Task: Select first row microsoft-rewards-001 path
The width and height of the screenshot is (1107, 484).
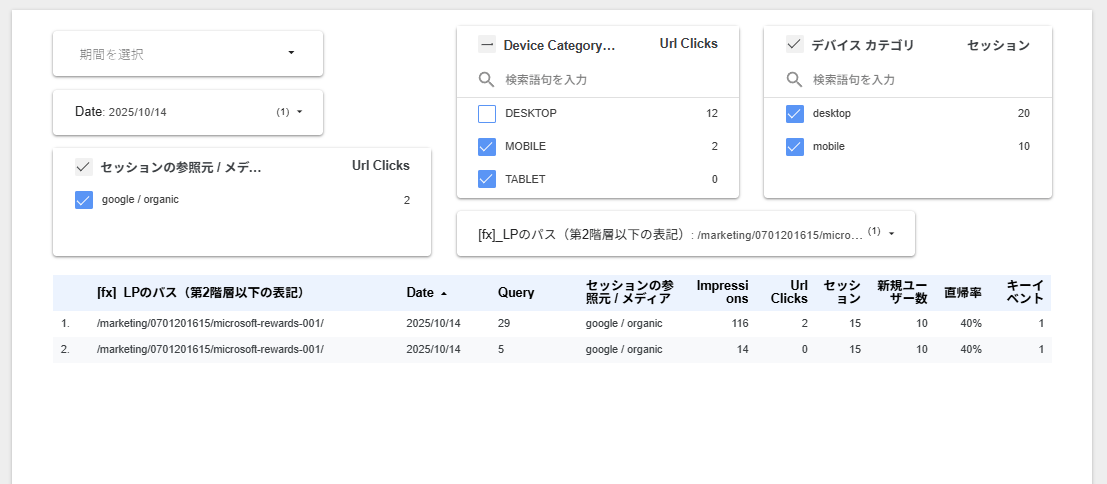Action: click(210, 324)
